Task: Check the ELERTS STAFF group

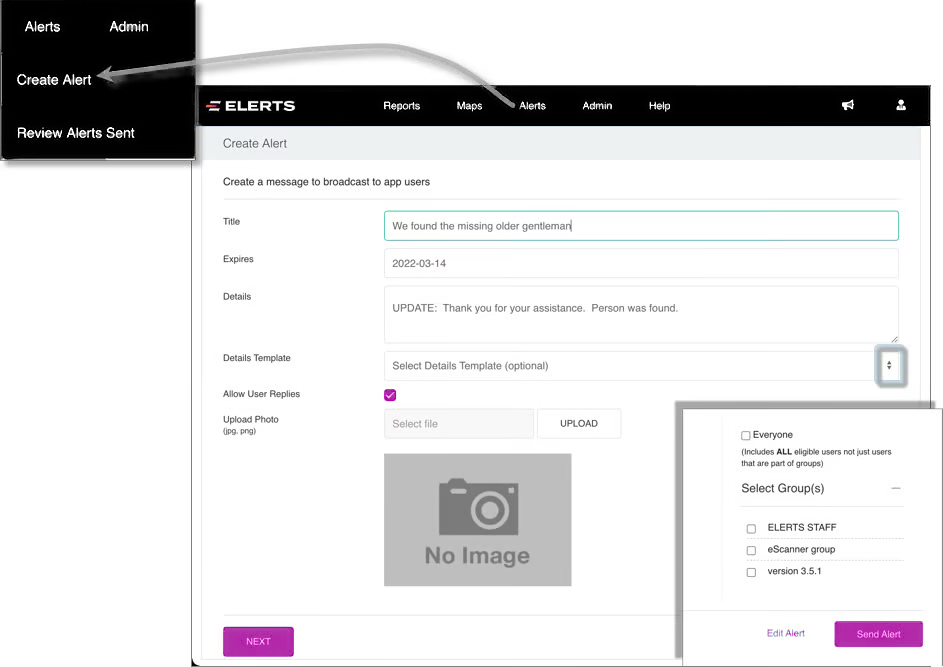Action: click(751, 529)
